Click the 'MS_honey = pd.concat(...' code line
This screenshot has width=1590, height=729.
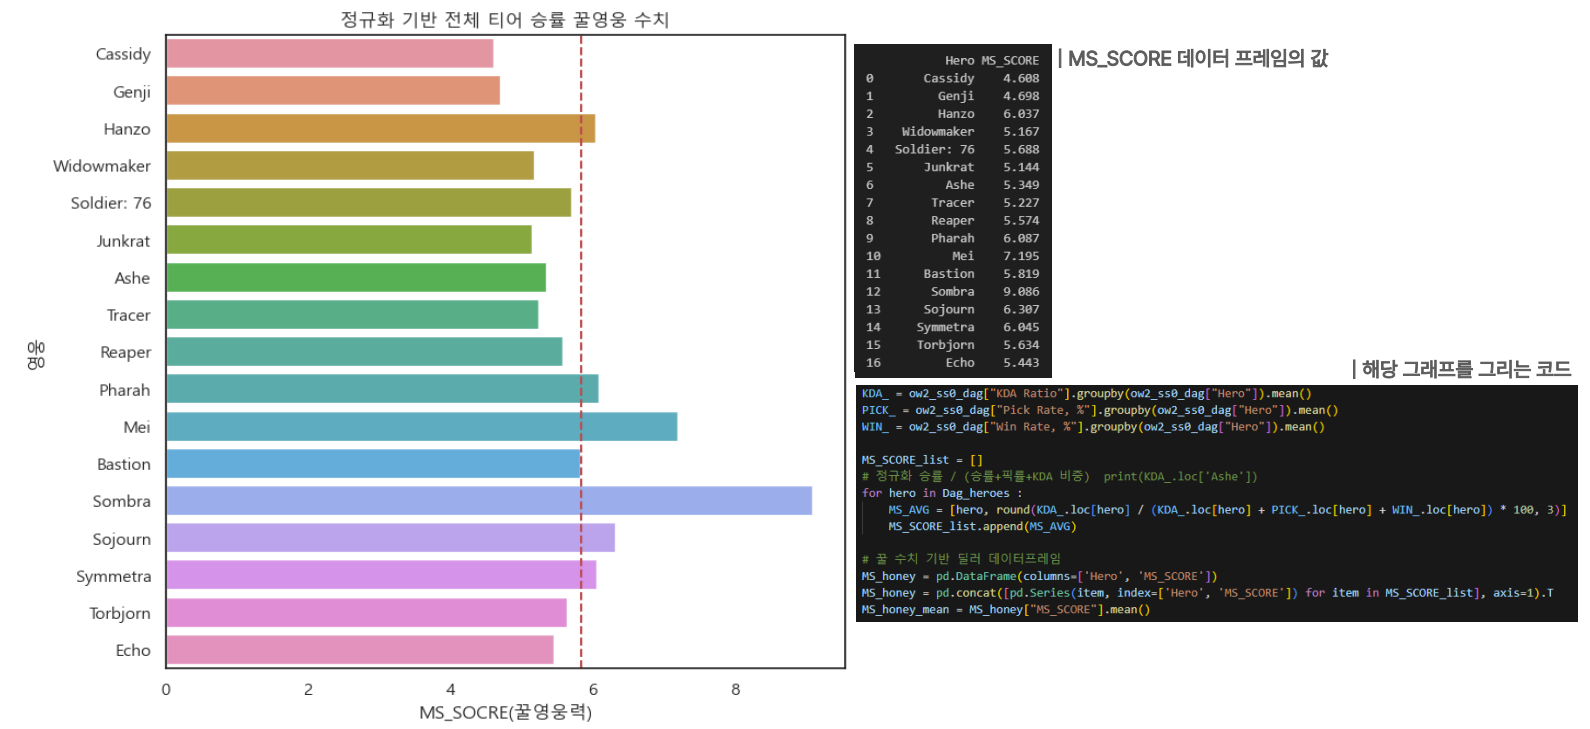point(1207,593)
